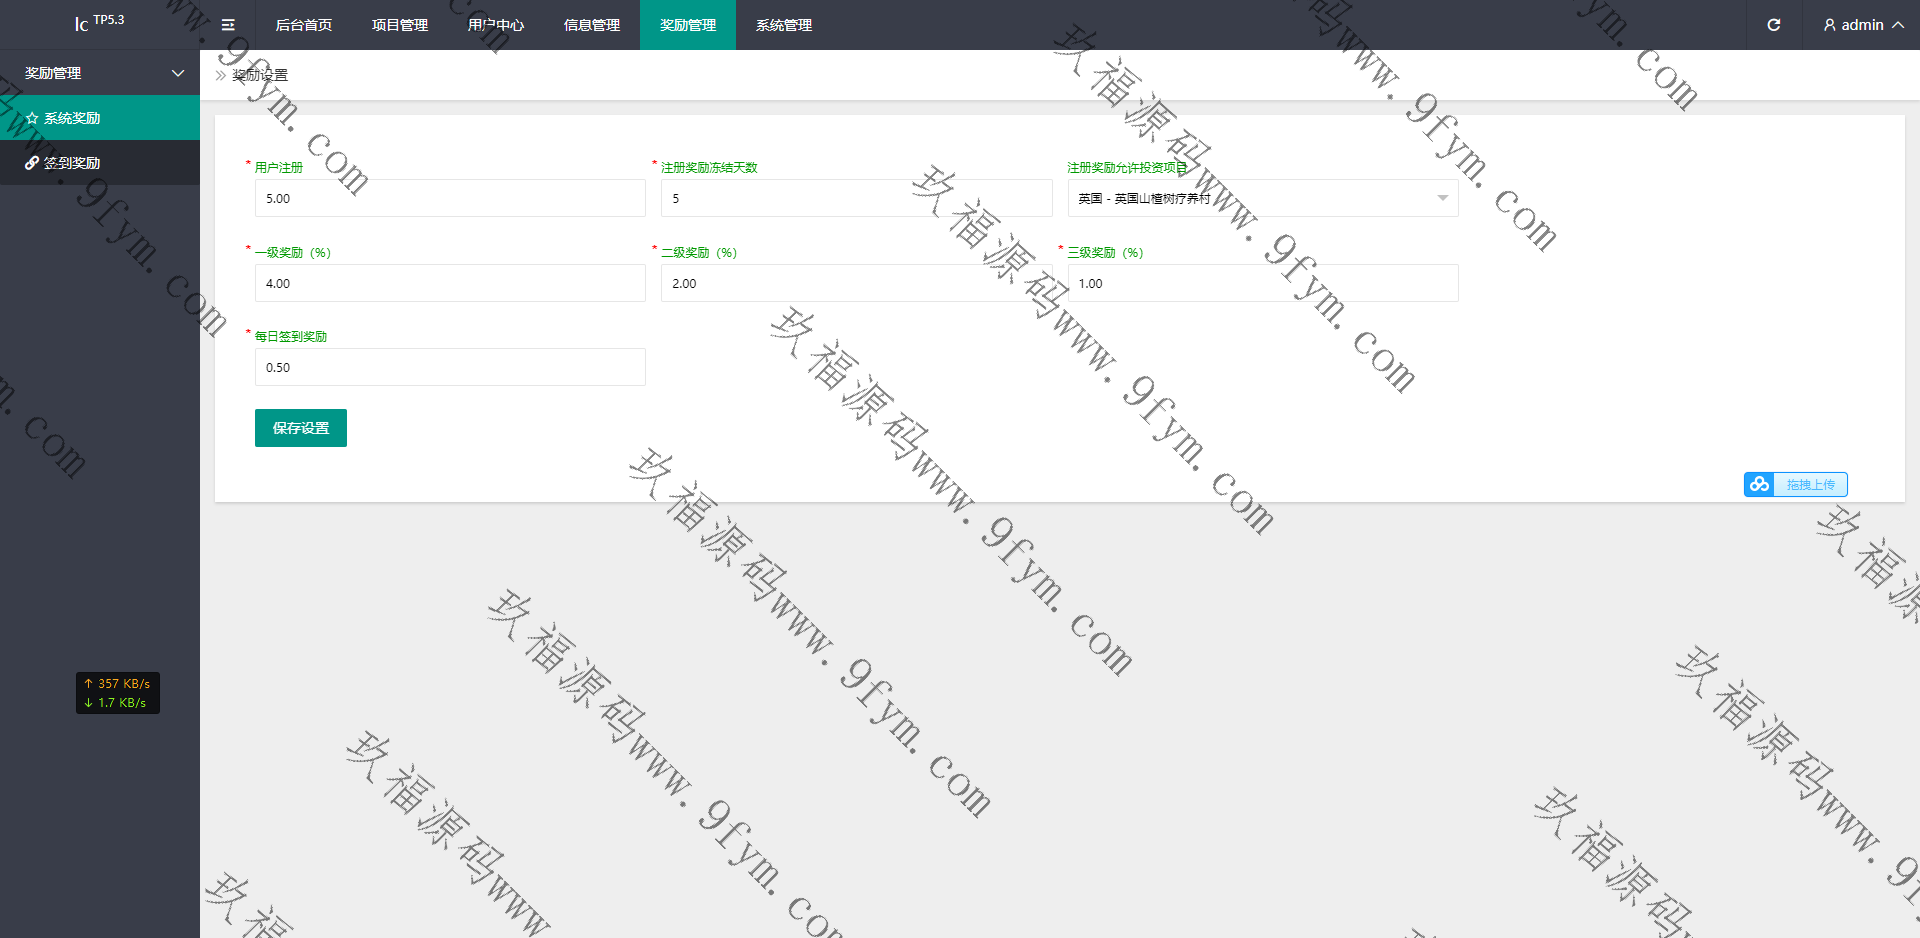This screenshot has width=1920, height=938.
Task: Click the cloud upload icon widget
Action: pos(1759,485)
